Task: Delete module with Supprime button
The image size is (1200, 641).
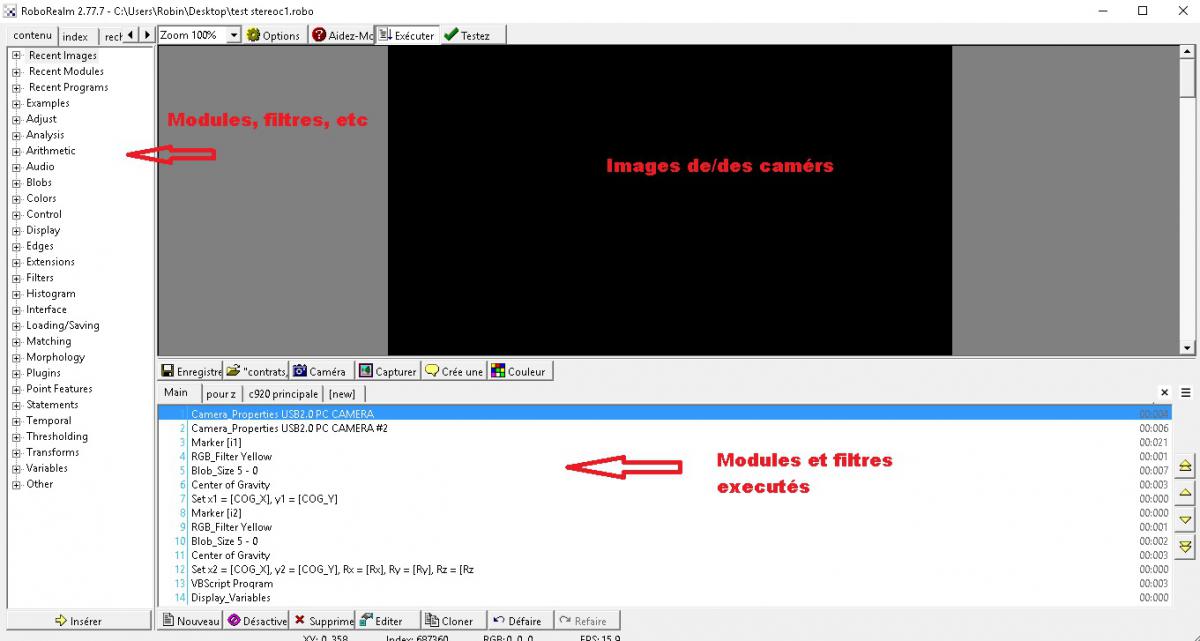Action: [x=323, y=620]
